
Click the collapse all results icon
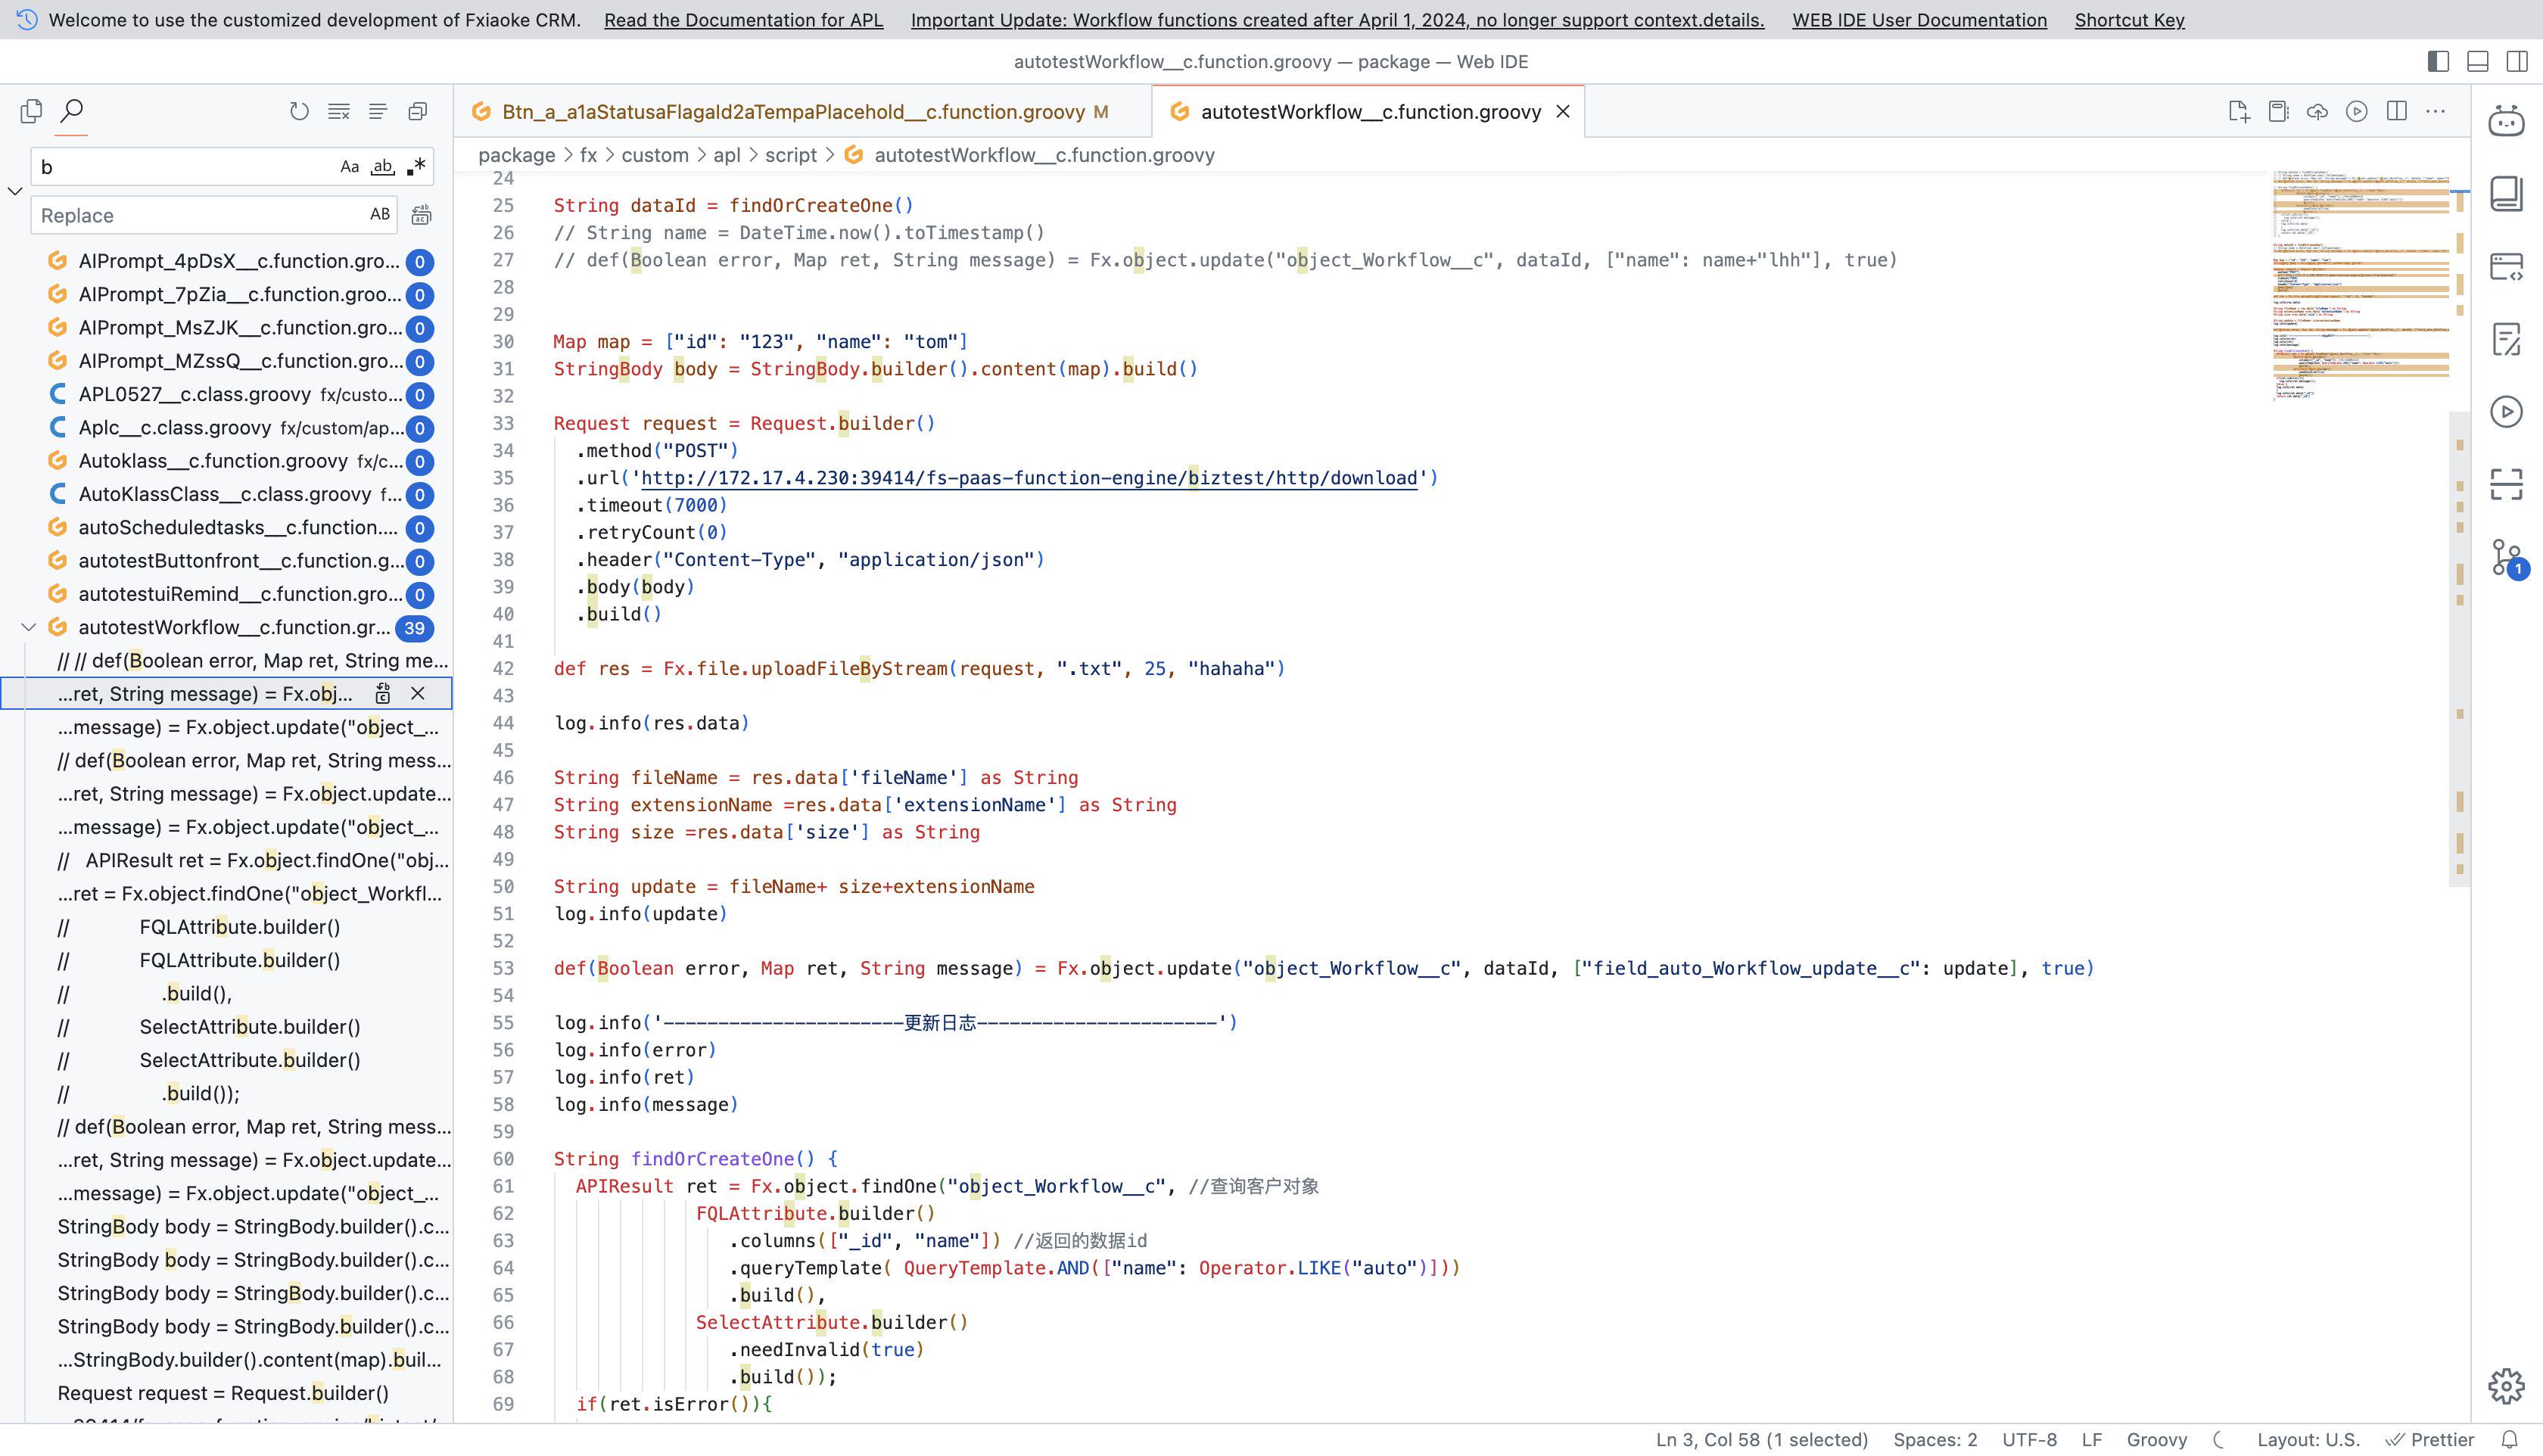pos(418,111)
